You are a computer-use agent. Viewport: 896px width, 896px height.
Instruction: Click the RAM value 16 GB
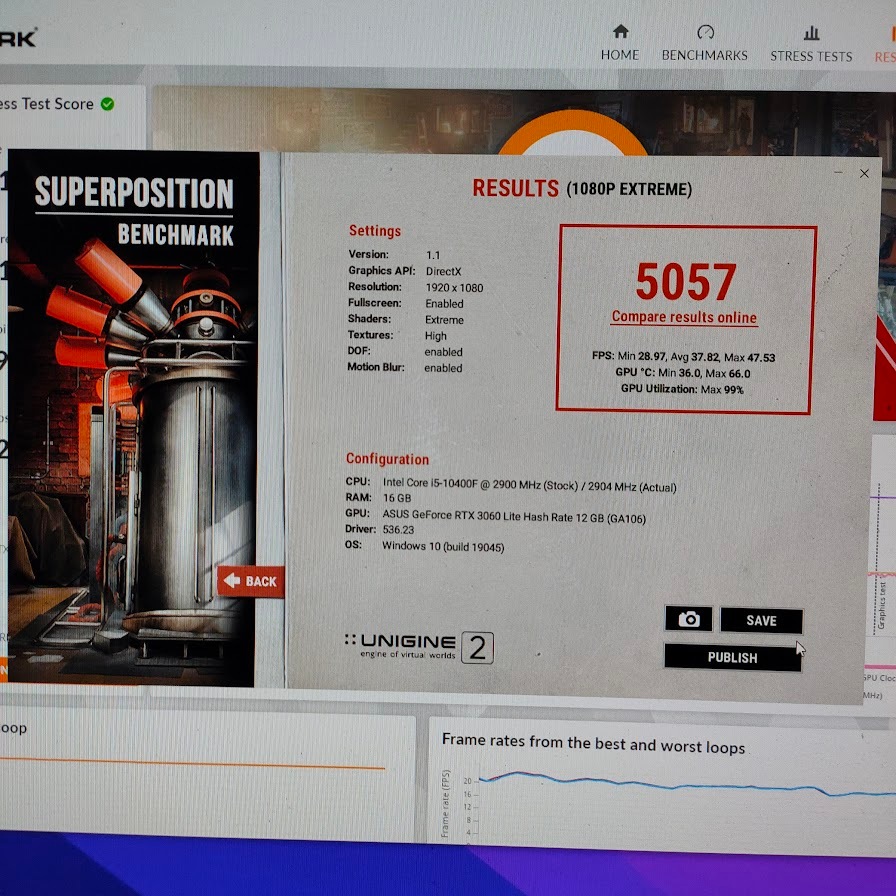tap(397, 498)
